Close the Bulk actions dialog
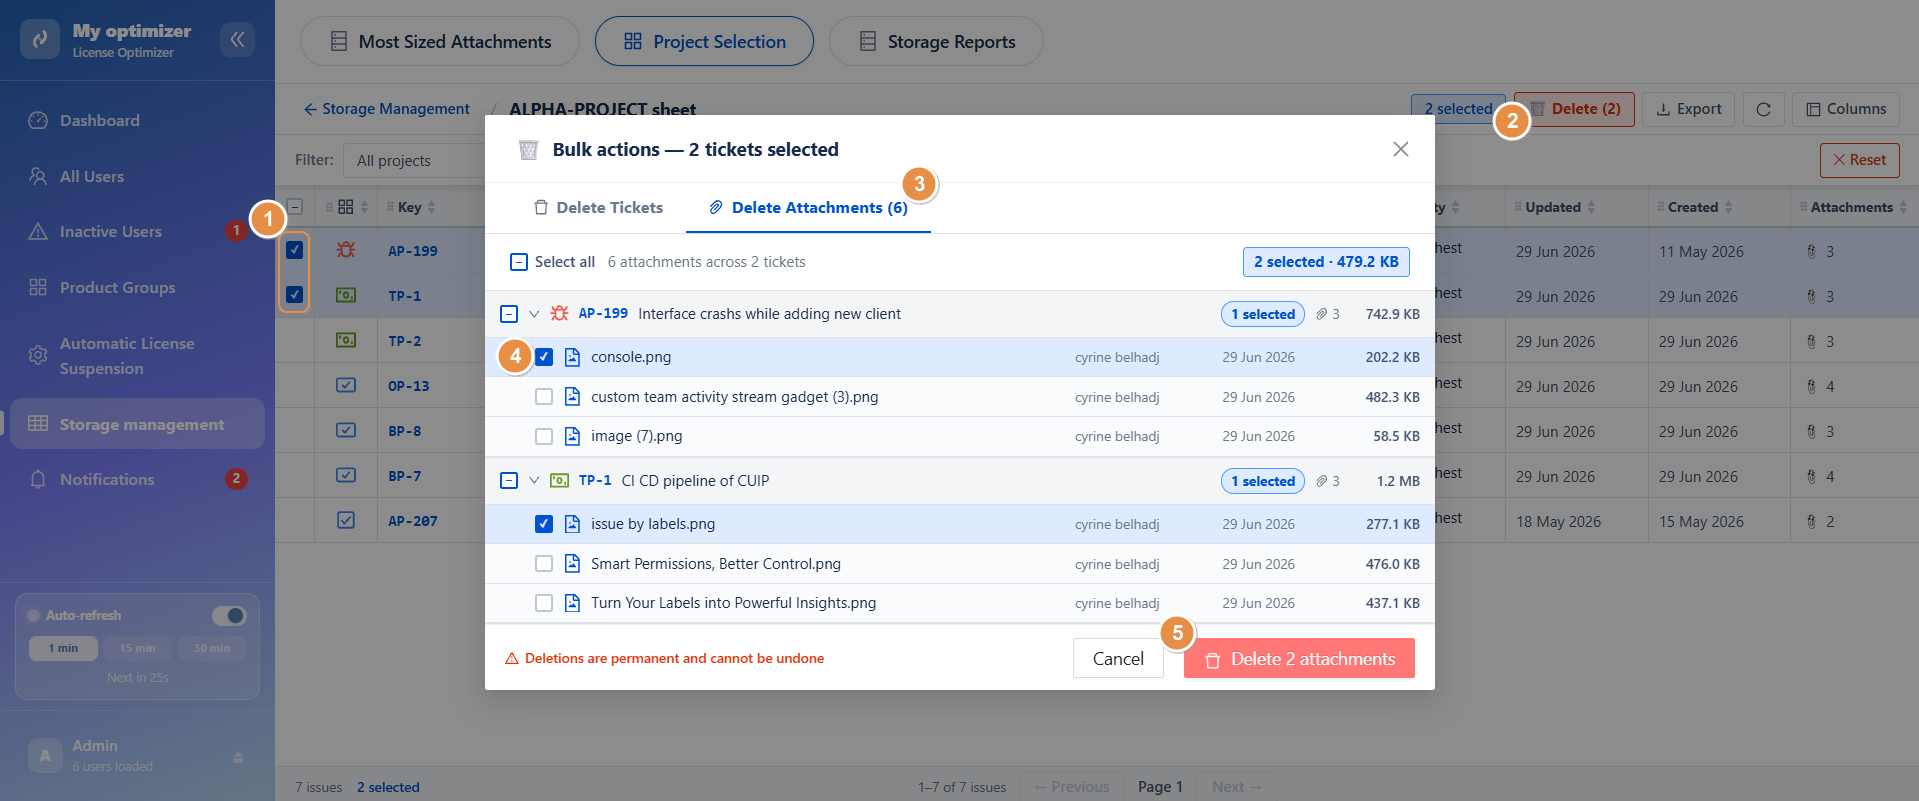This screenshot has width=1919, height=801. (1400, 149)
